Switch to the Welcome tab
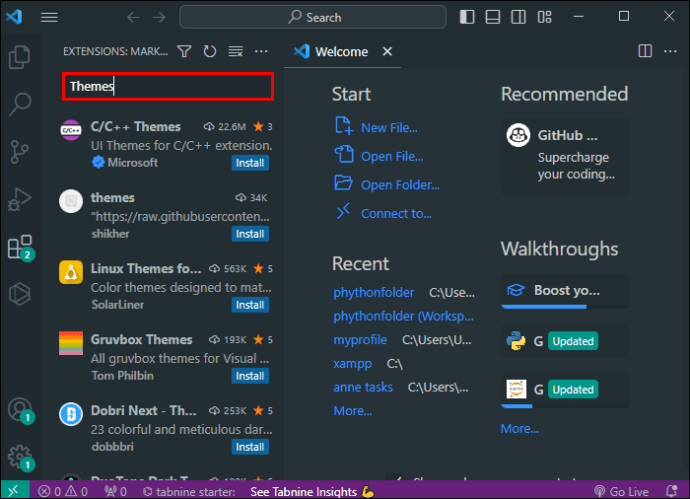The height and width of the screenshot is (499, 690). pos(341,52)
